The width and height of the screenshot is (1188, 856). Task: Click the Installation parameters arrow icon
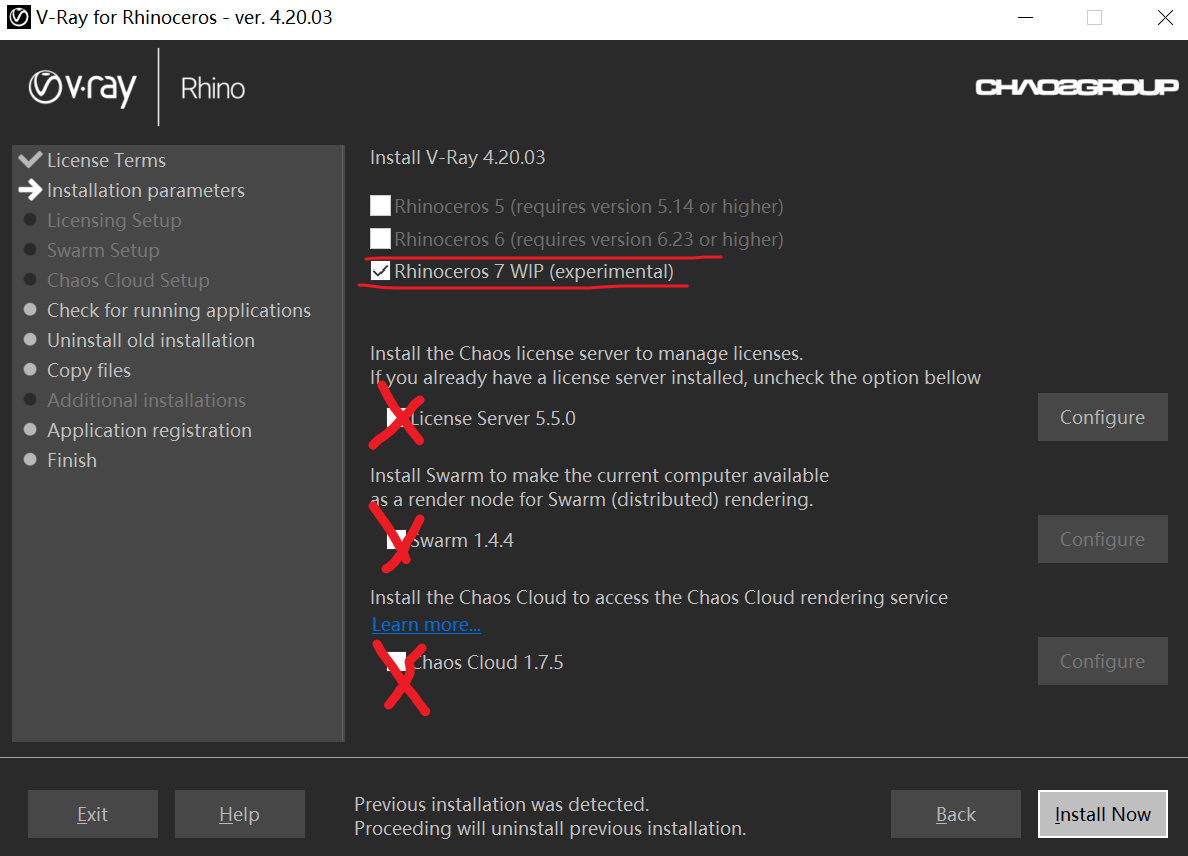[30, 189]
